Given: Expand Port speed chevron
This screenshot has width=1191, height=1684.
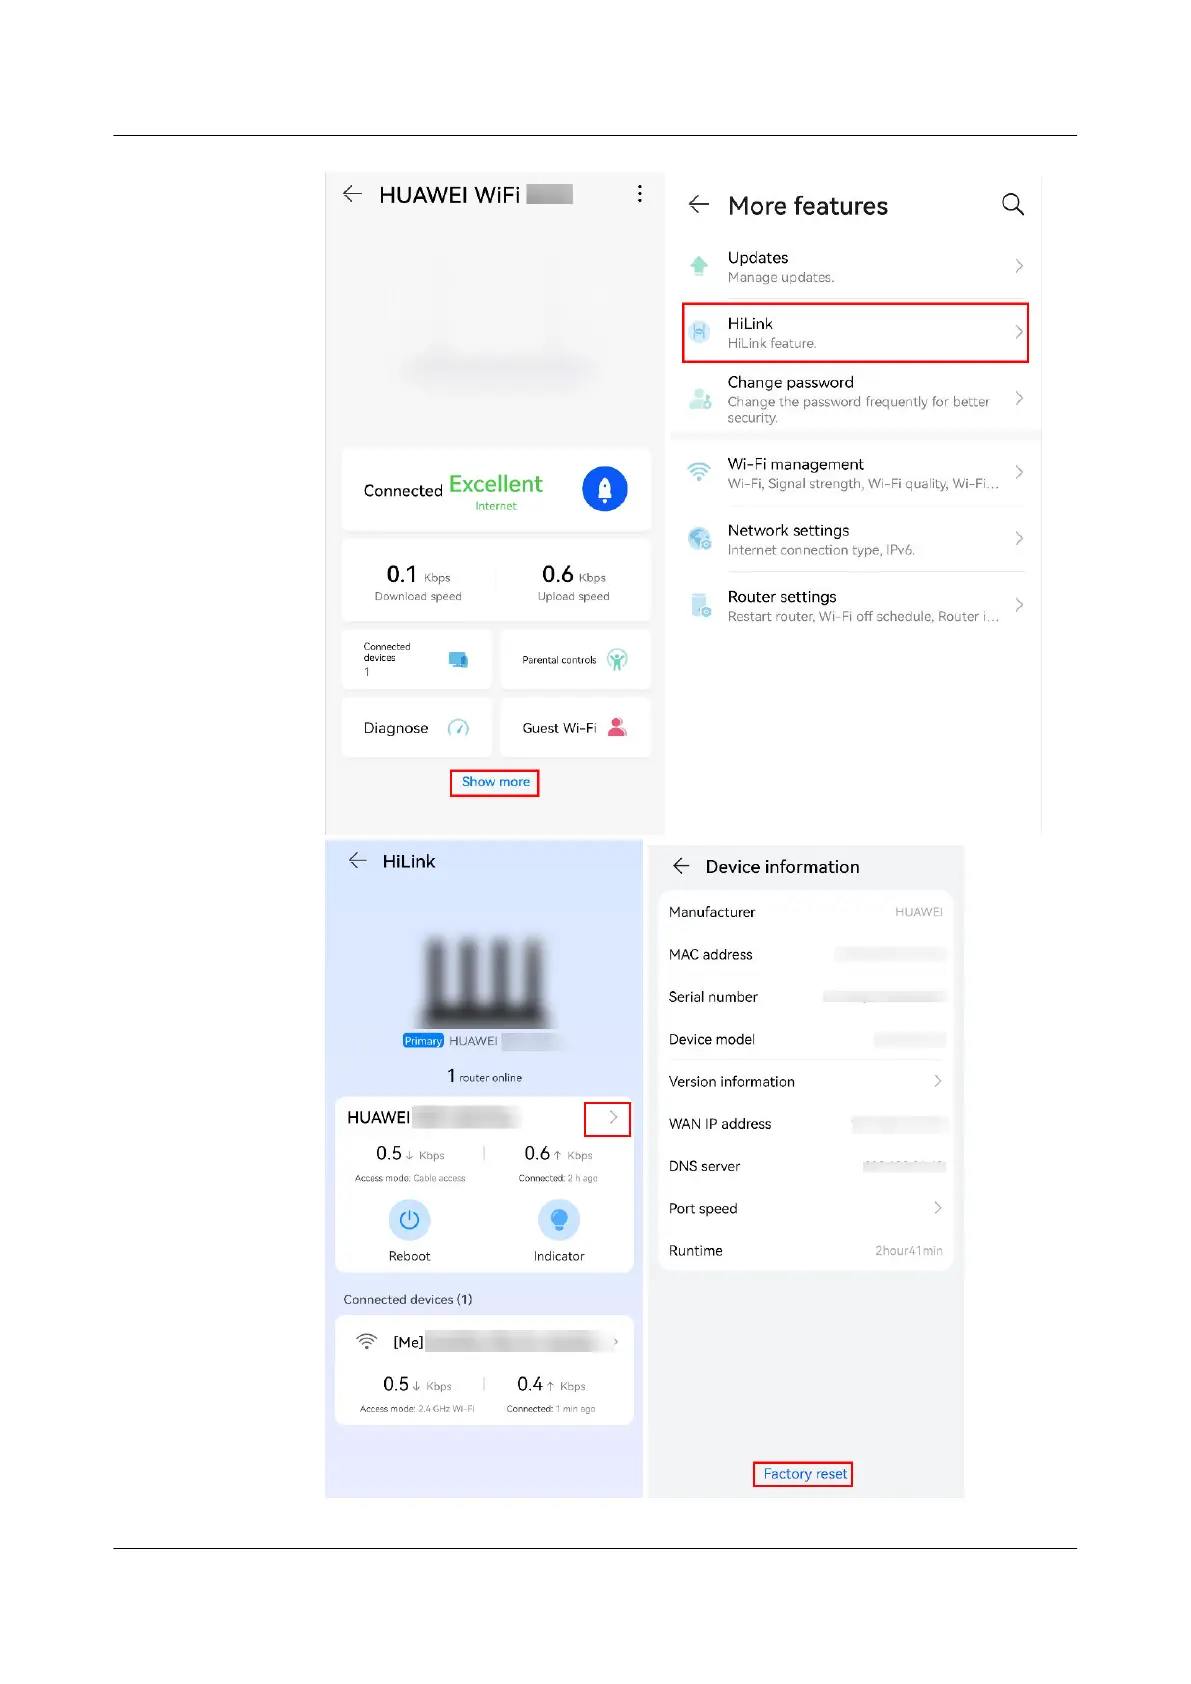Looking at the screenshot, I should coord(938,1208).
